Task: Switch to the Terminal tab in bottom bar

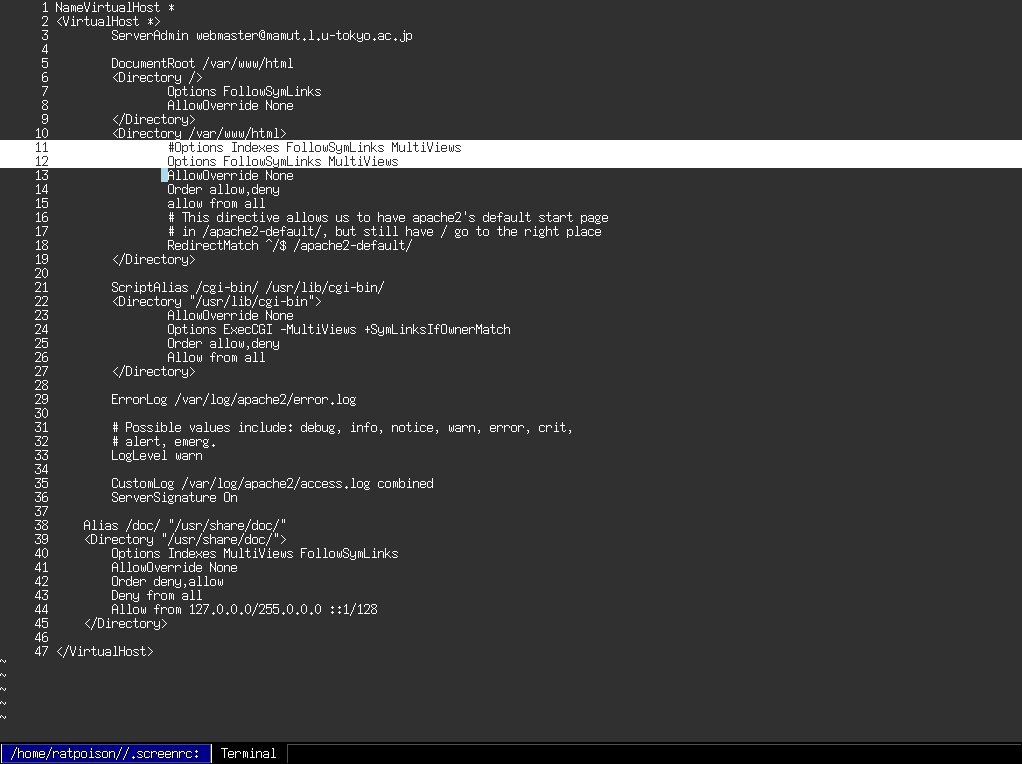Action: tap(248, 753)
